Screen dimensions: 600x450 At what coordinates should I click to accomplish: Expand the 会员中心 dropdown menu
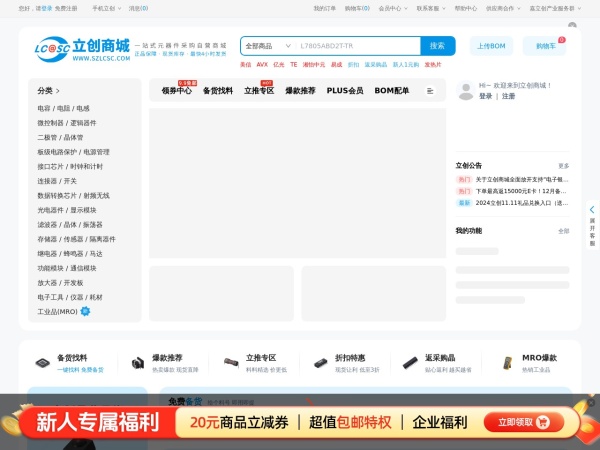(391, 8)
